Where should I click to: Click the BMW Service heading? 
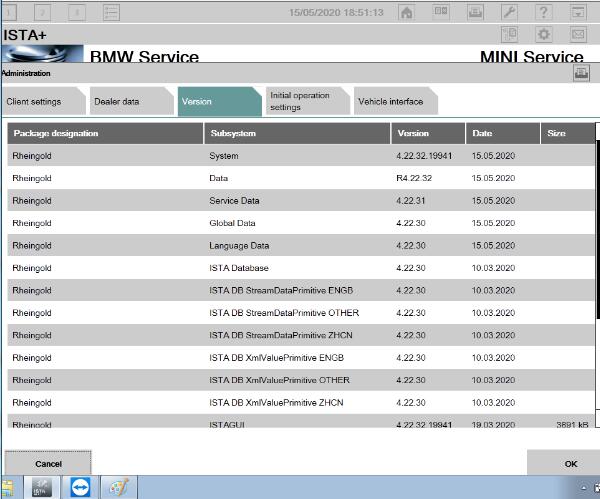point(144,57)
